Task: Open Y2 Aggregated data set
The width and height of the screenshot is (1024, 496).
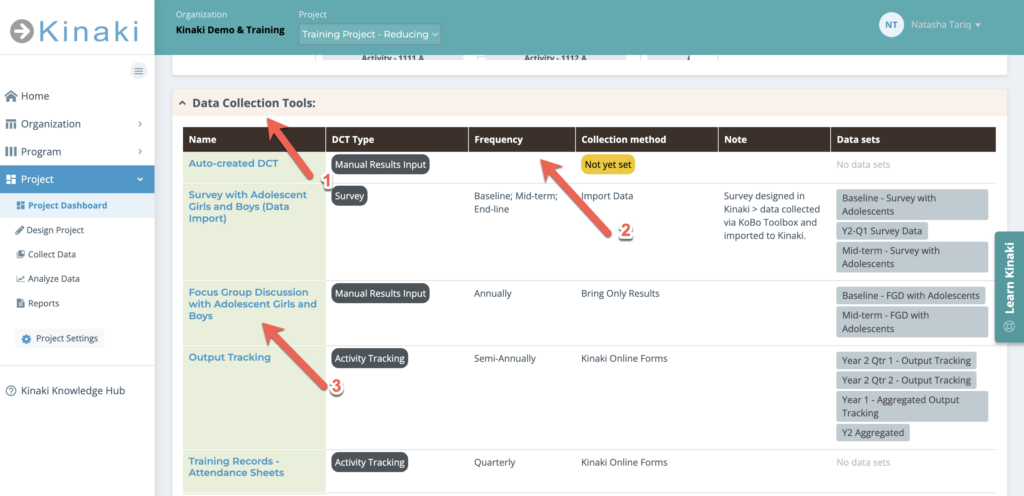Action: pyautogui.click(x=873, y=432)
